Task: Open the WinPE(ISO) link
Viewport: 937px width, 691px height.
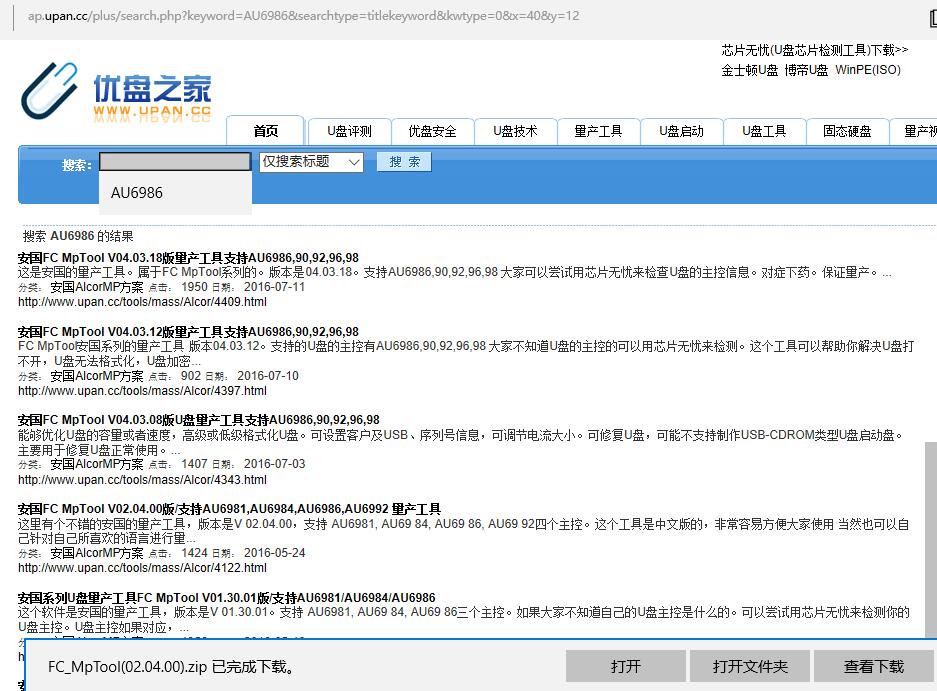Action: coord(869,69)
